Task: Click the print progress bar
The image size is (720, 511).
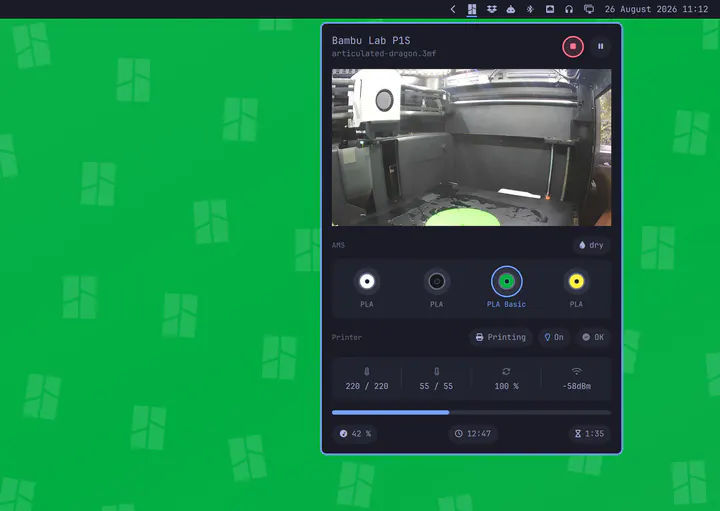Action: pos(472,412)
